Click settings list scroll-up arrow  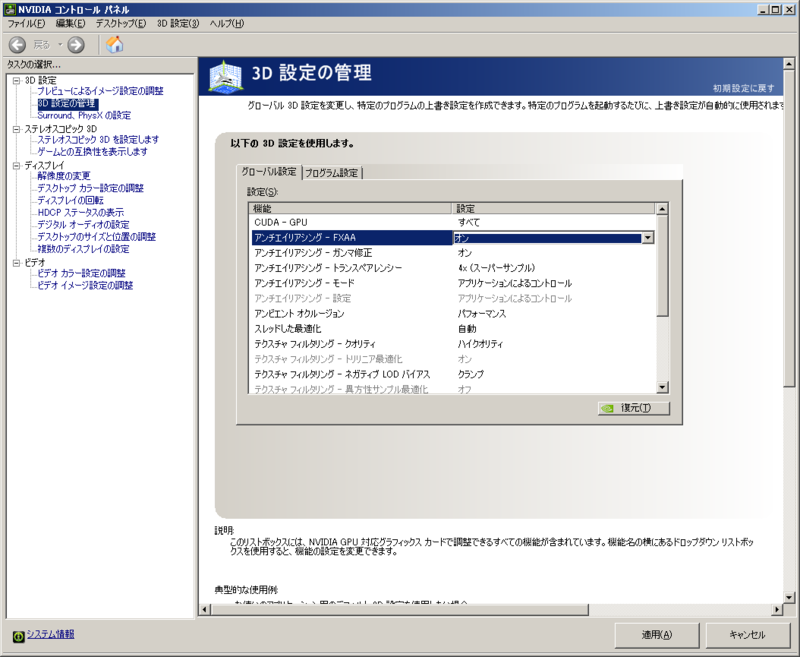tap(662, 209)
